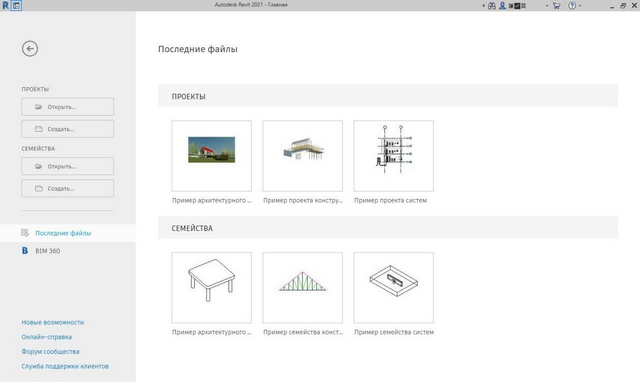This screenshot has height=382, width=640.
Task: Click the recent files icon in the sidebar
Action: (25, 233)
